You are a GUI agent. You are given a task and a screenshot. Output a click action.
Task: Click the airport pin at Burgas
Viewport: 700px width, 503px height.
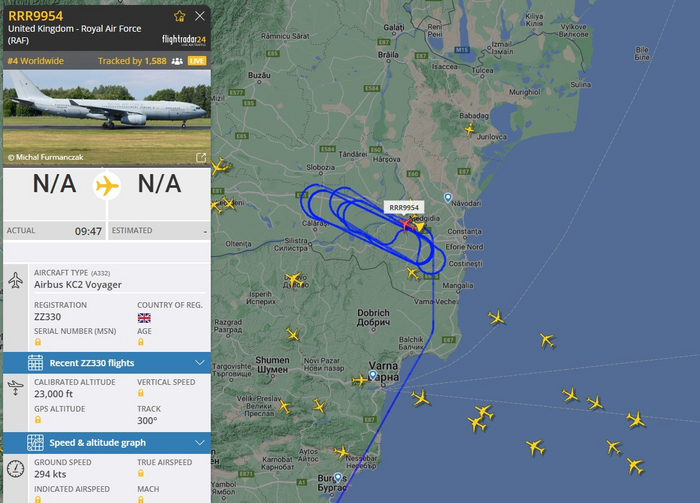(x=338, y=478)
